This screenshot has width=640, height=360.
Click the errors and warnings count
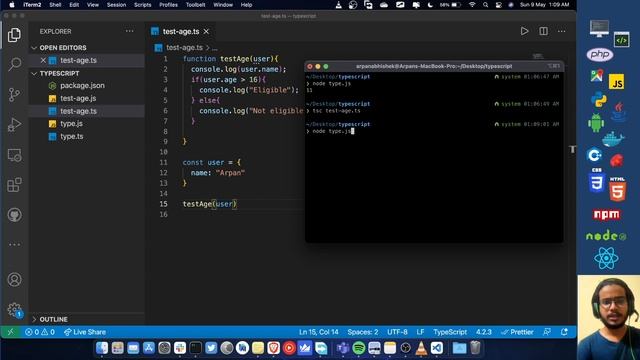(40, 332)
